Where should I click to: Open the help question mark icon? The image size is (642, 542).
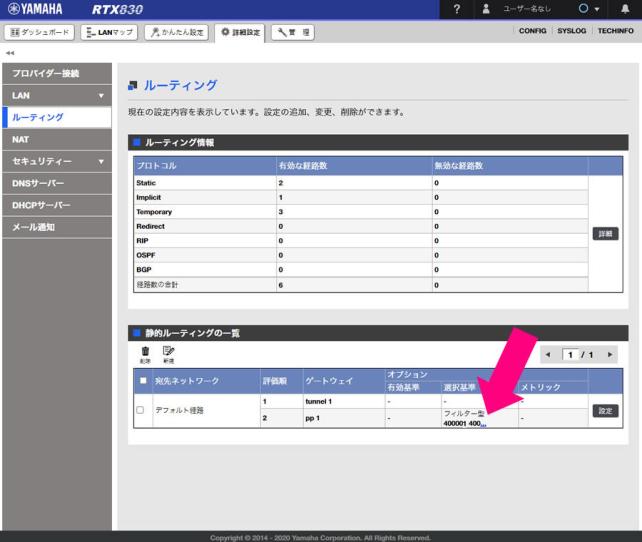pos(457,9)
